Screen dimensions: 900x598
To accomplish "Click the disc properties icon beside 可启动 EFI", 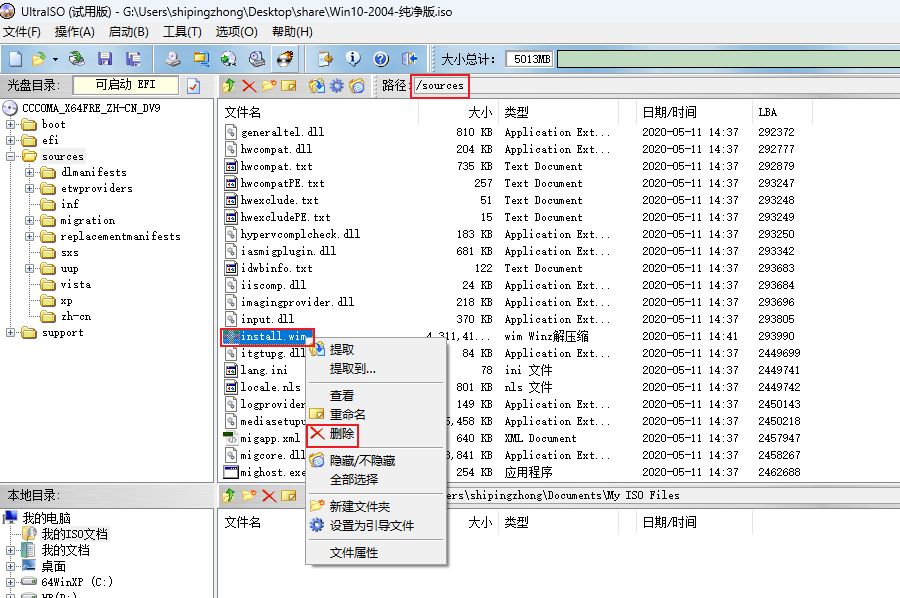I will point(194,86).
